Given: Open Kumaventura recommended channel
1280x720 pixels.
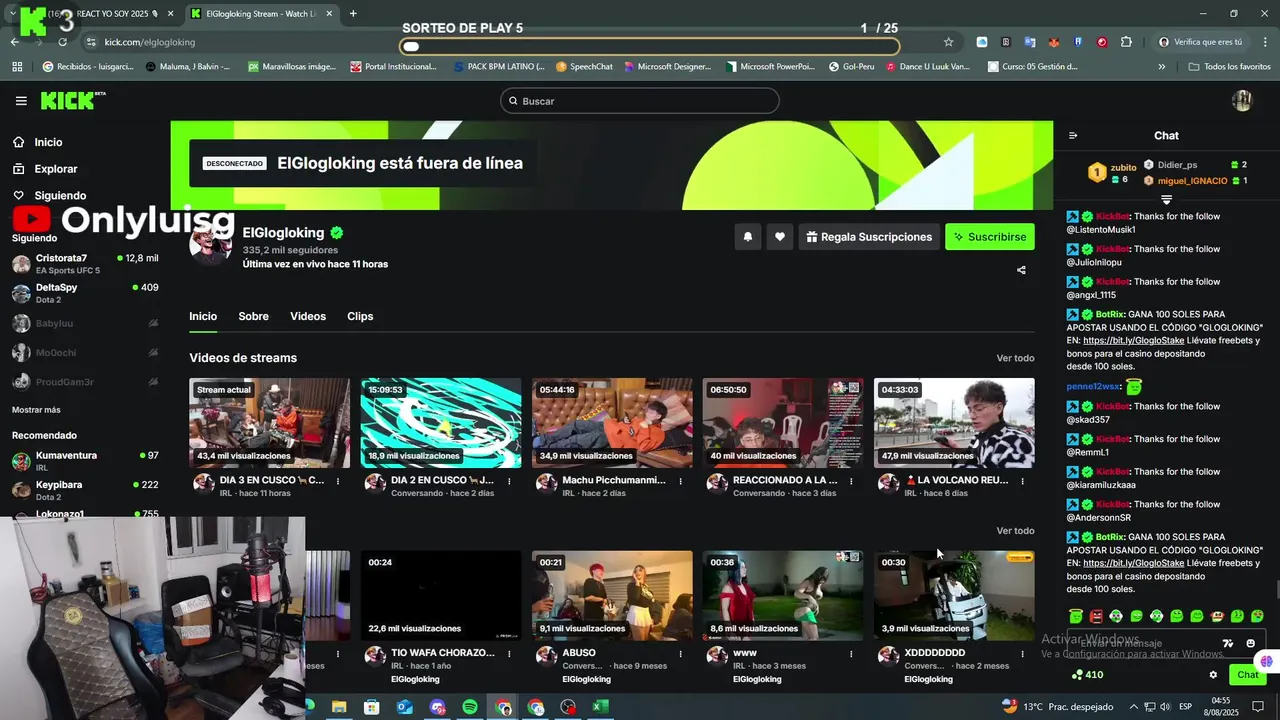Looking at the screenshot, I should tap(85, 461).
